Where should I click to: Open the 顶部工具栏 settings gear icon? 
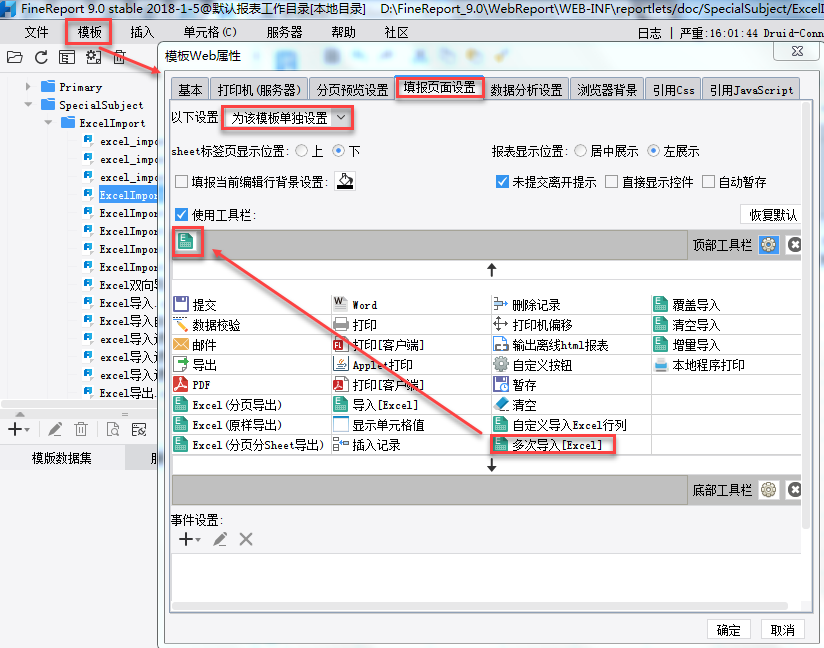pos(768,244)
